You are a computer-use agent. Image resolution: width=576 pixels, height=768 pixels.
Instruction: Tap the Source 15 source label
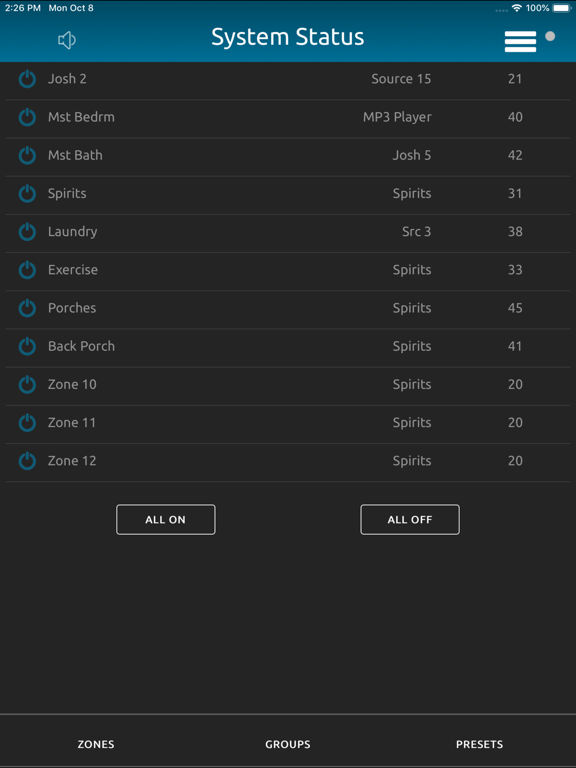(401, 79)
